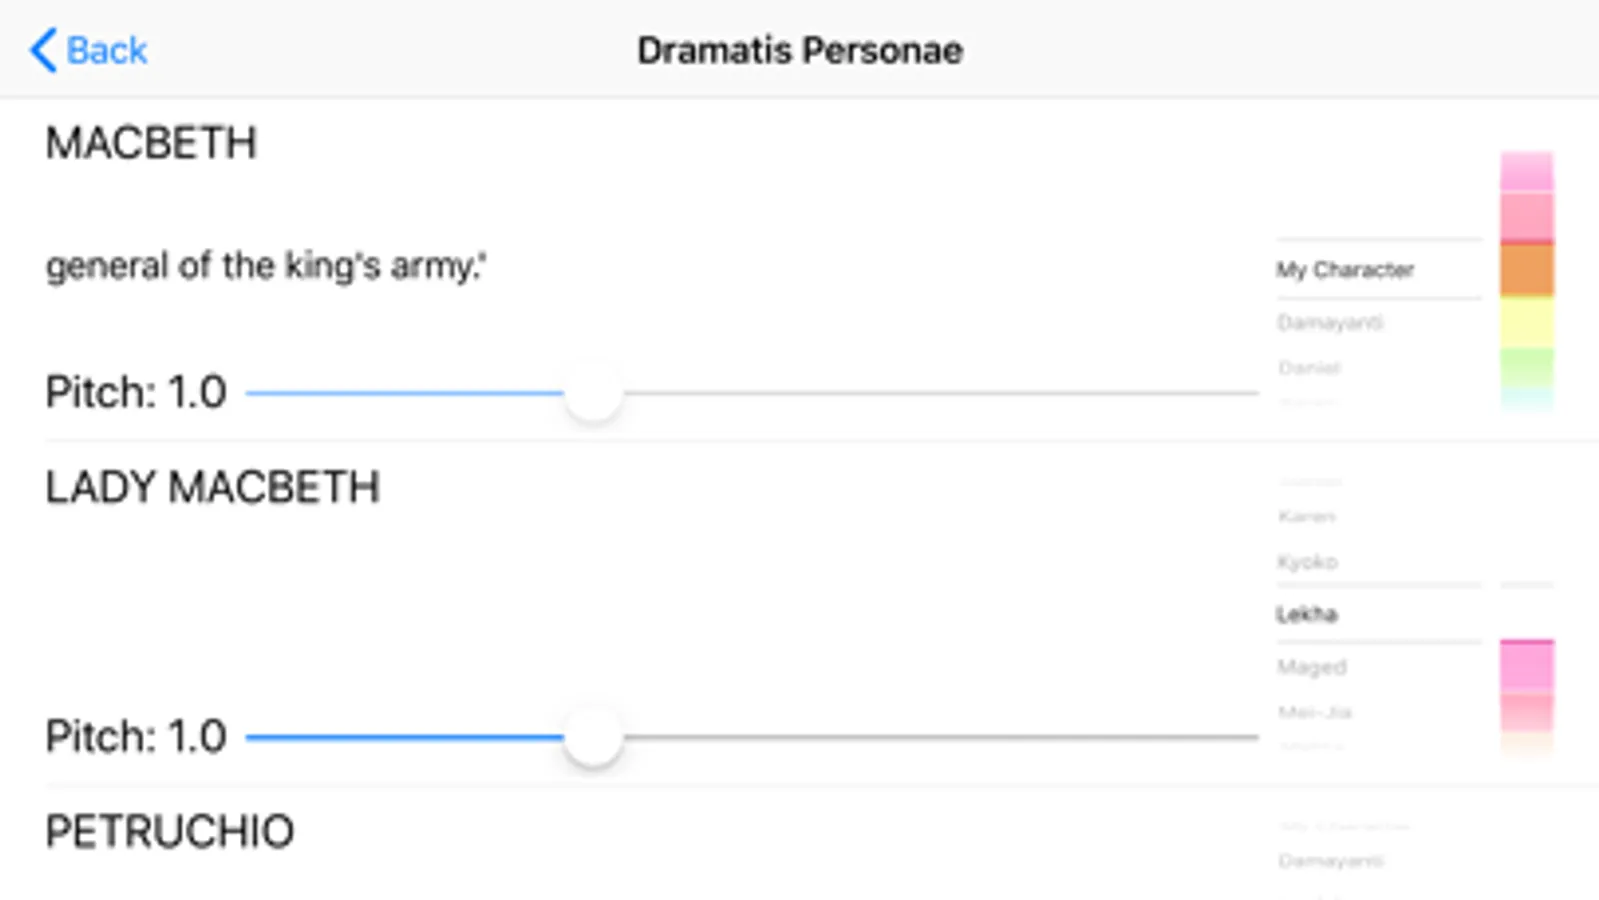Screen dimensions: 1599x900
Task: Choose Maged in Lady Macbeth's voice picker
Action: pos(1312,666)
